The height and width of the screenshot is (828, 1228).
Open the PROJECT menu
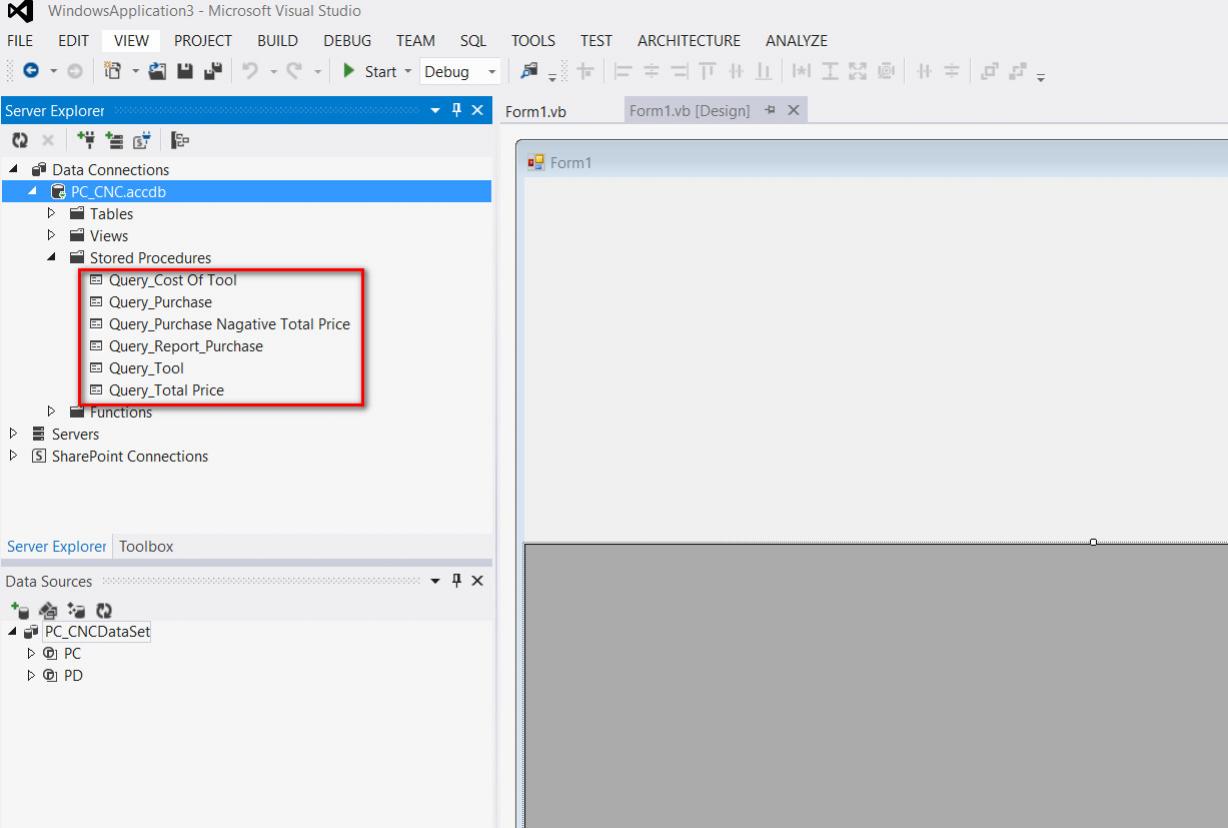pyautogui.click(x=203, y=41)
